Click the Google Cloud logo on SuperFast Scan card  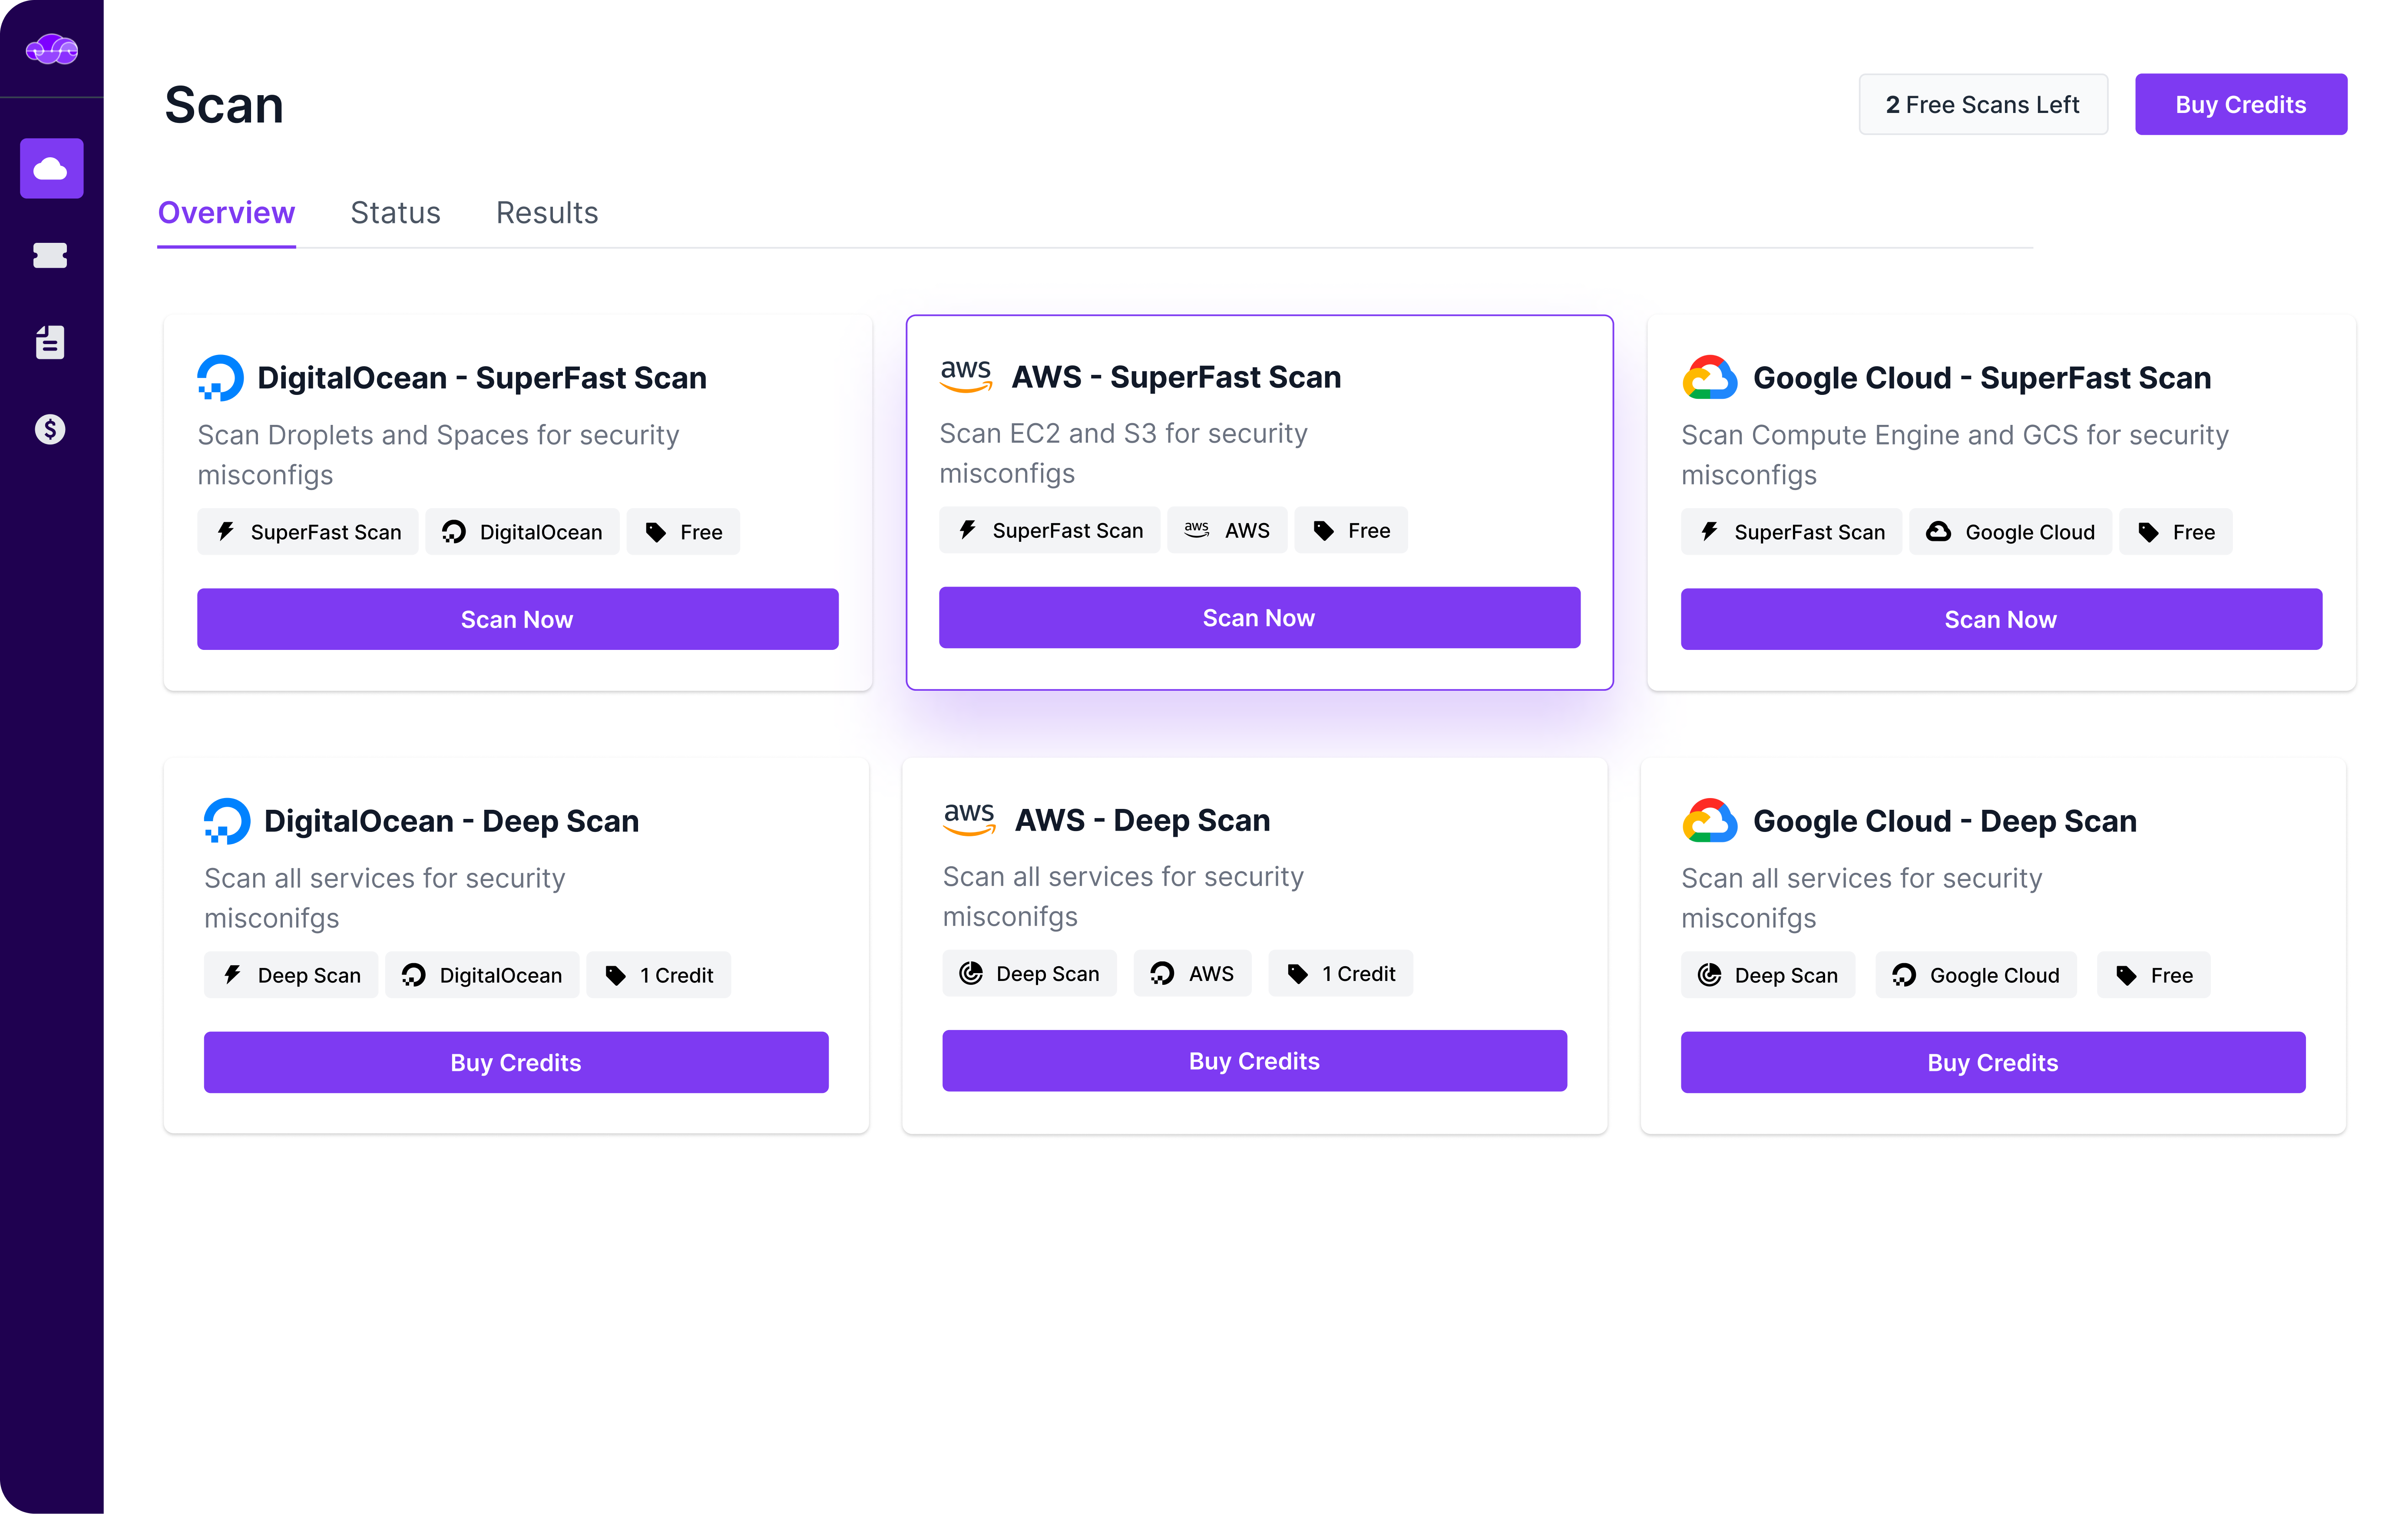click(1709, 378)
